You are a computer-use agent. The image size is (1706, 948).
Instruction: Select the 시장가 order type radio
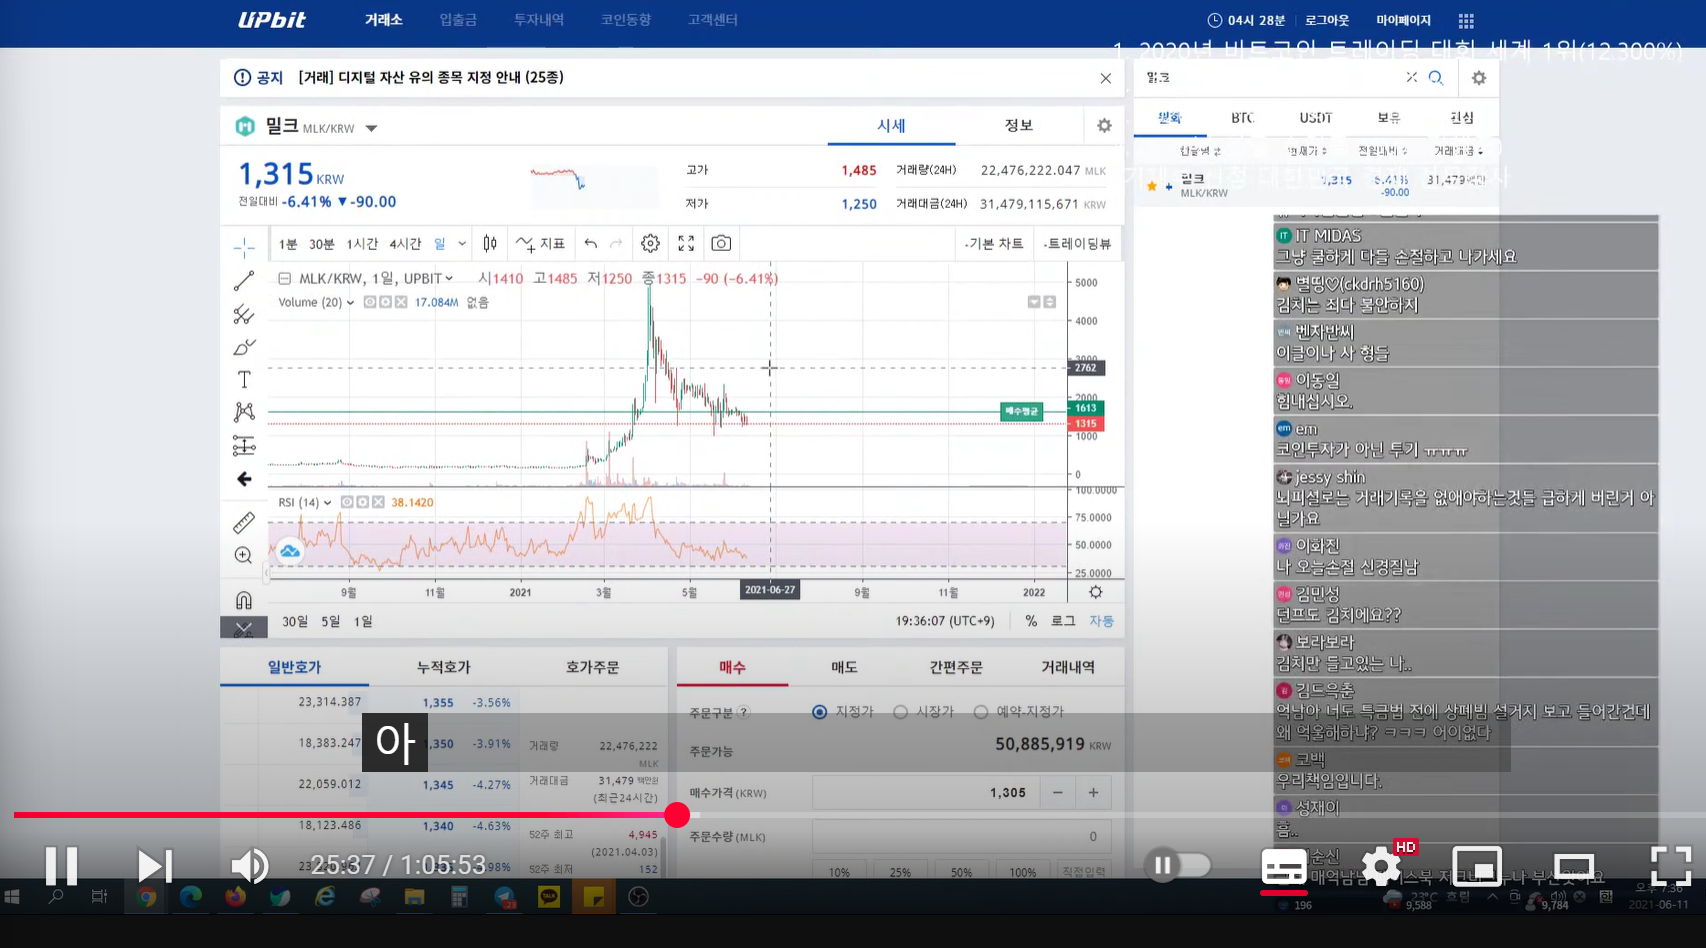click(901, 712)
